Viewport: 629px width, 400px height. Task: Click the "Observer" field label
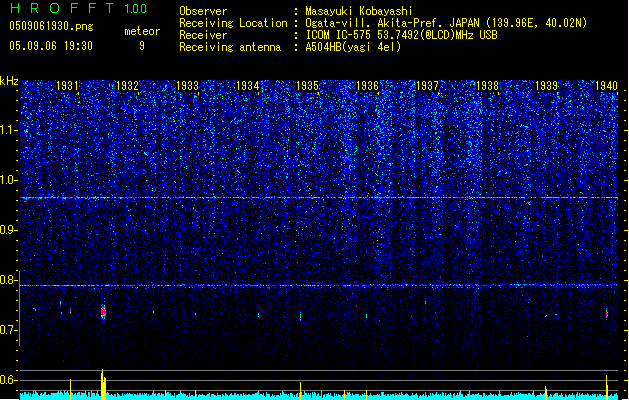(x=203, y=11)
